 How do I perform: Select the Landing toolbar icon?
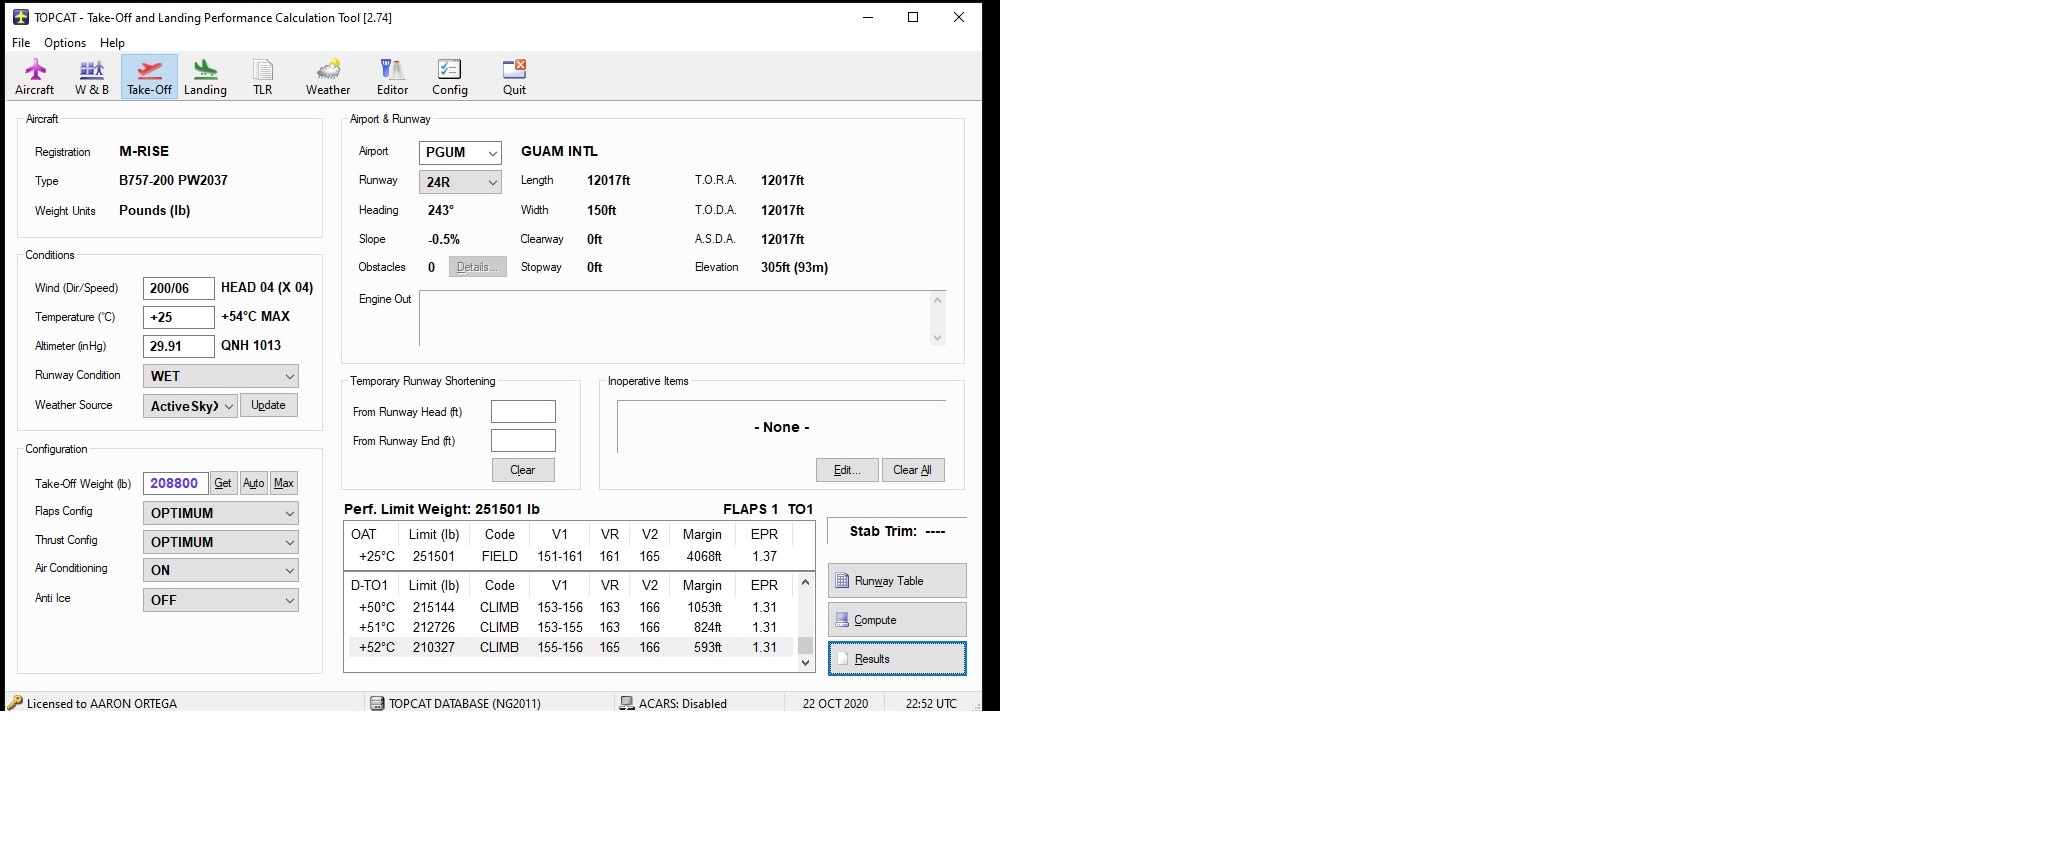[205, 77]
